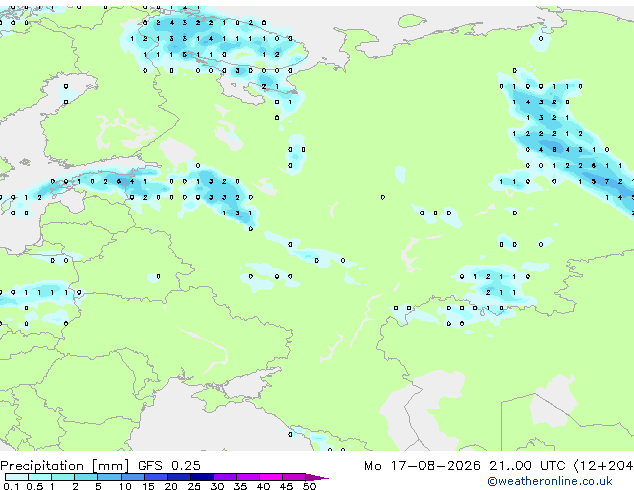The height and width of the screenshot is (490, 634).
Task: Choose the 30–35 mm purple legend swatch
Action: coord(224,477)
